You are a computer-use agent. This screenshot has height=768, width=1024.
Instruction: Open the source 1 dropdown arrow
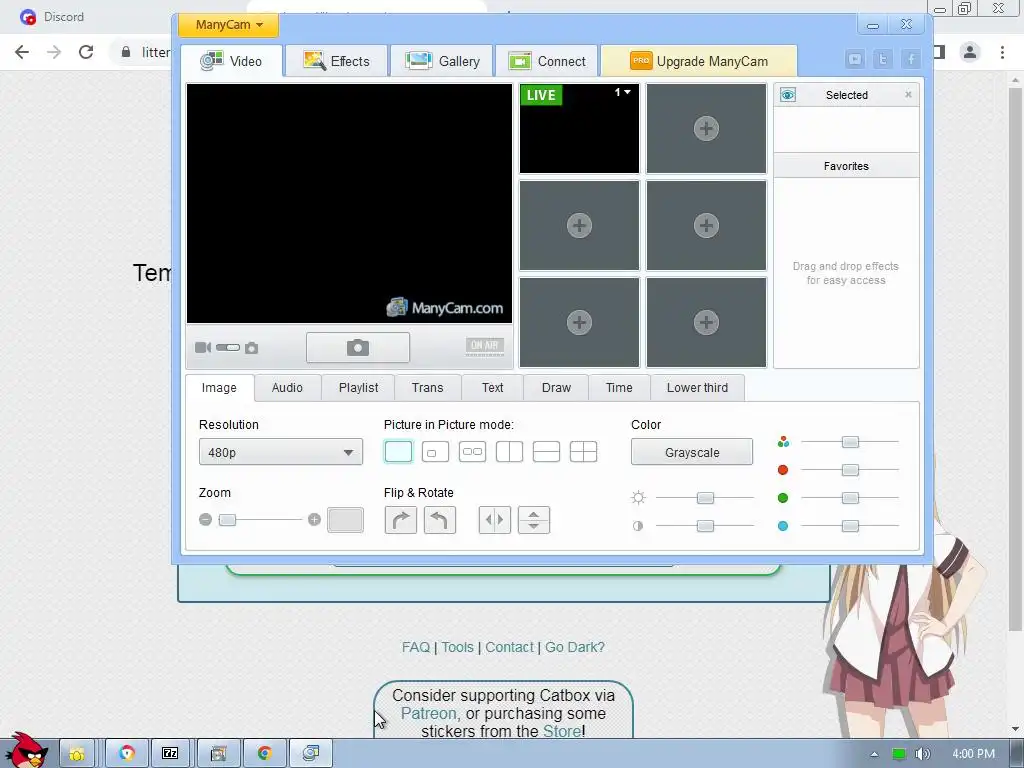pos(627,92)
